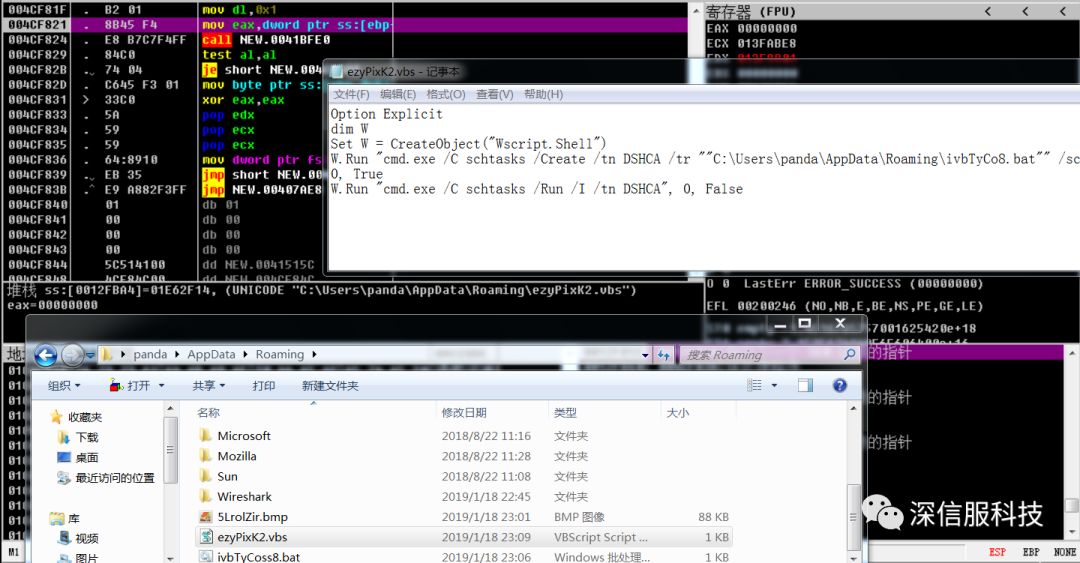Select the call NEW.0041BFE0 disassembly line
1080x563 pixels.
pyautogui.click(x=267, y=40)
